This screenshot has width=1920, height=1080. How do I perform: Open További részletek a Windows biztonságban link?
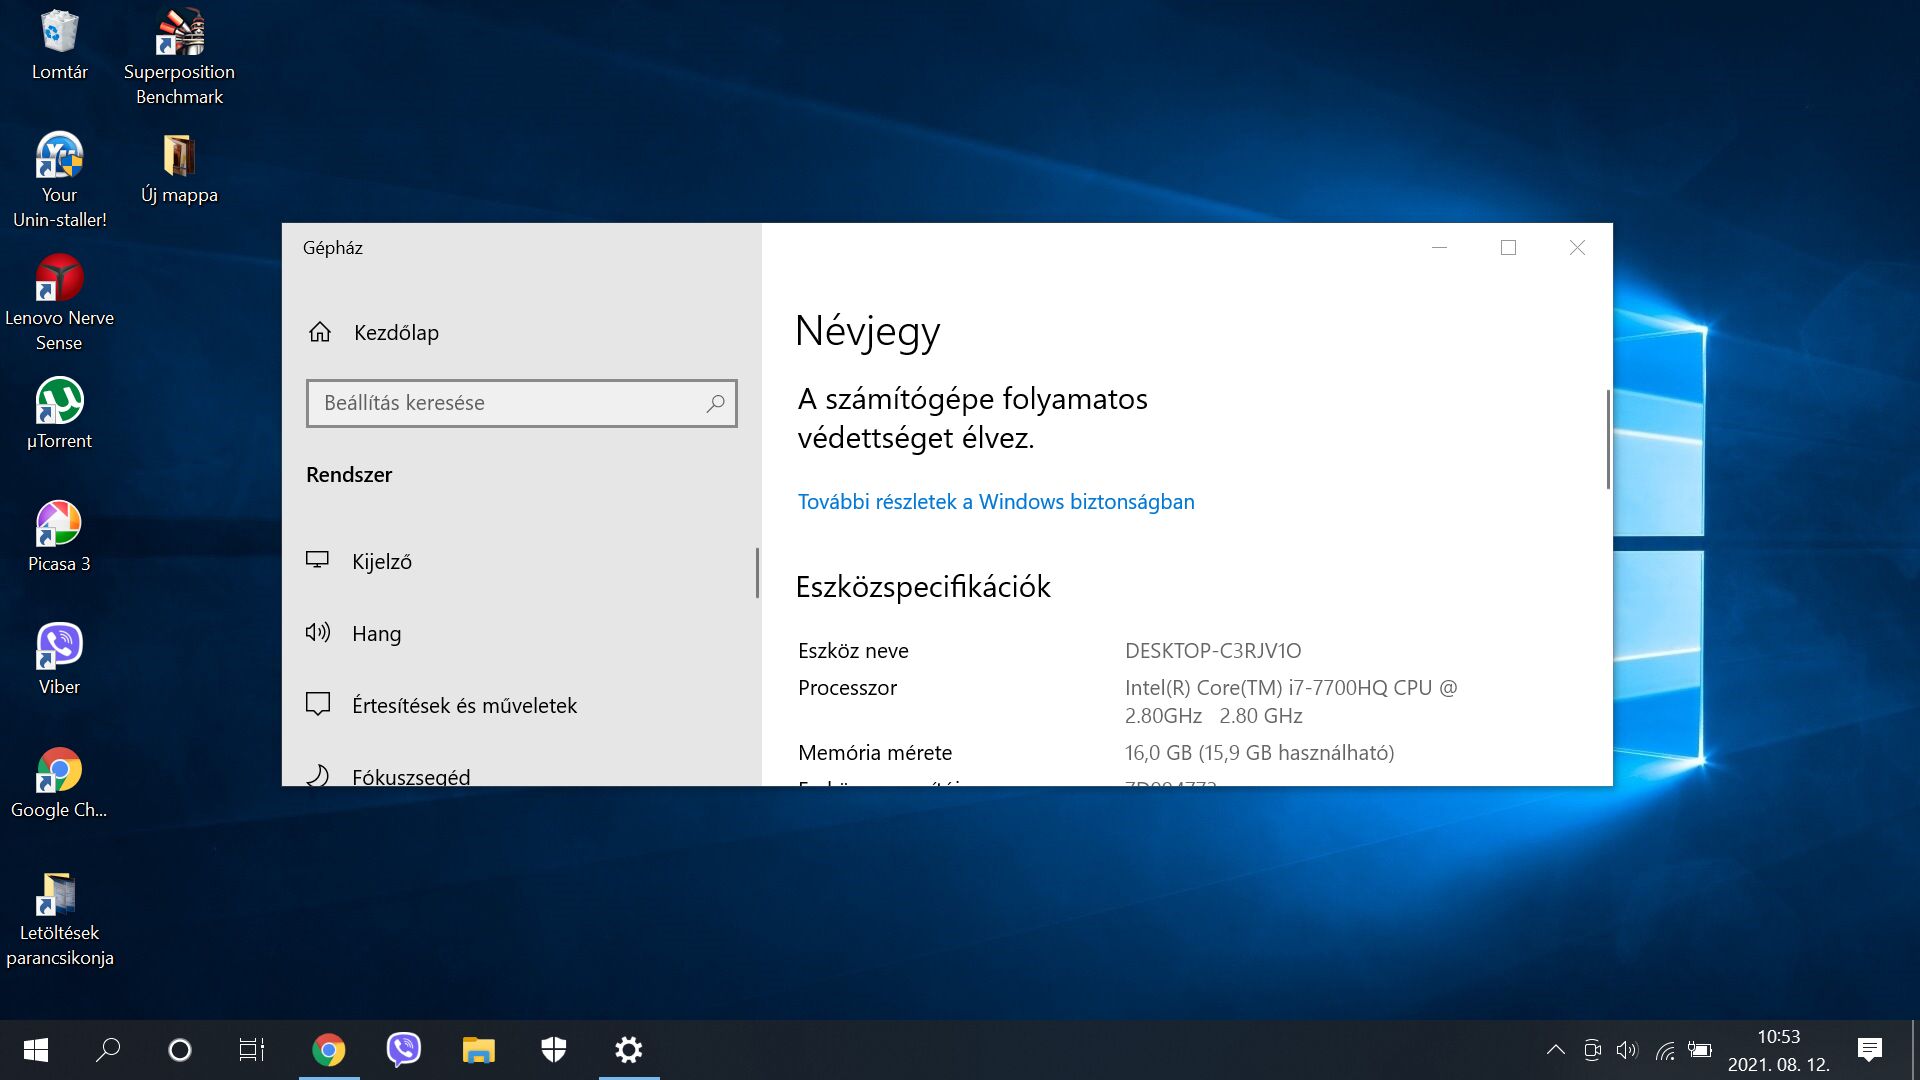(995, 501)
